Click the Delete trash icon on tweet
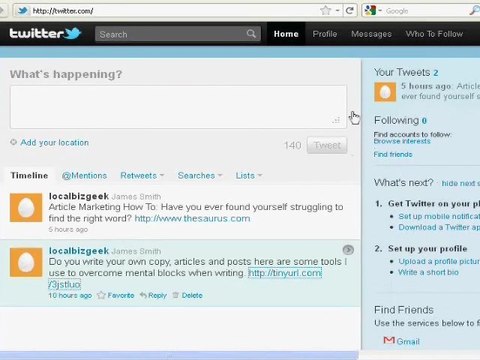480x360 pixels. tap(176, 295)
